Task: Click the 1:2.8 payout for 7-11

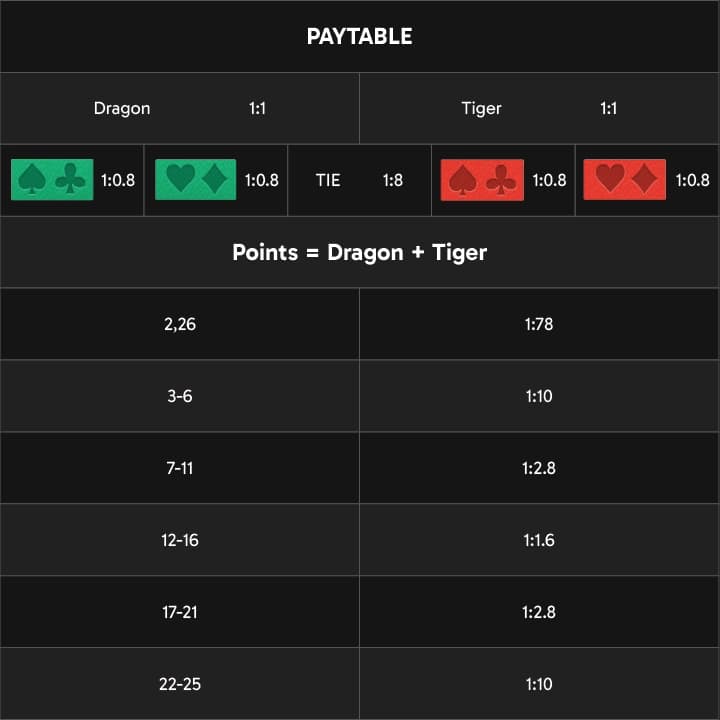Action: (x=539, y=468)
